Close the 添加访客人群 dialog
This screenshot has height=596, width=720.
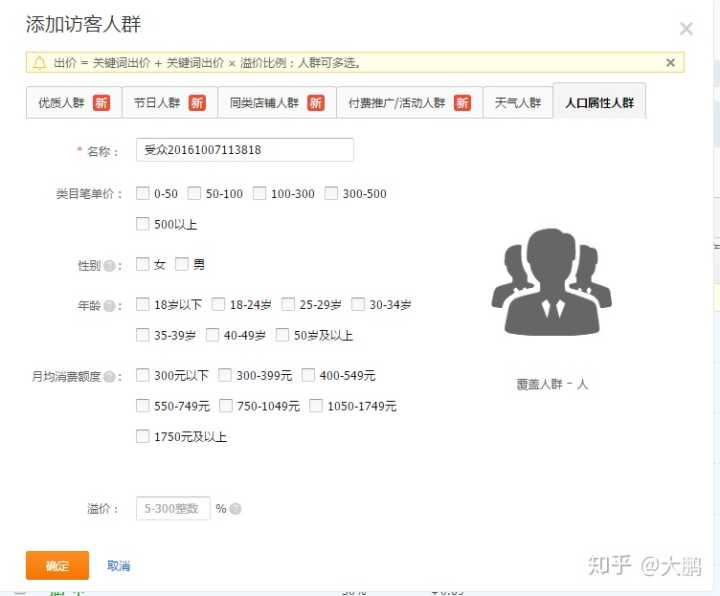[x=686, y=29]
